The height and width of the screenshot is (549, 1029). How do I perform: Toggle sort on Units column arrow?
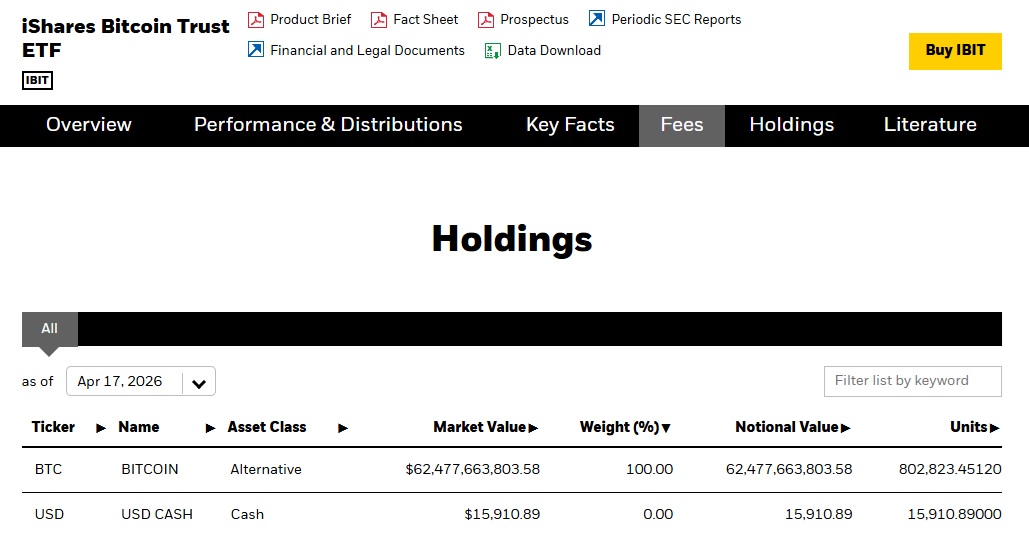(x=995, y=428)
